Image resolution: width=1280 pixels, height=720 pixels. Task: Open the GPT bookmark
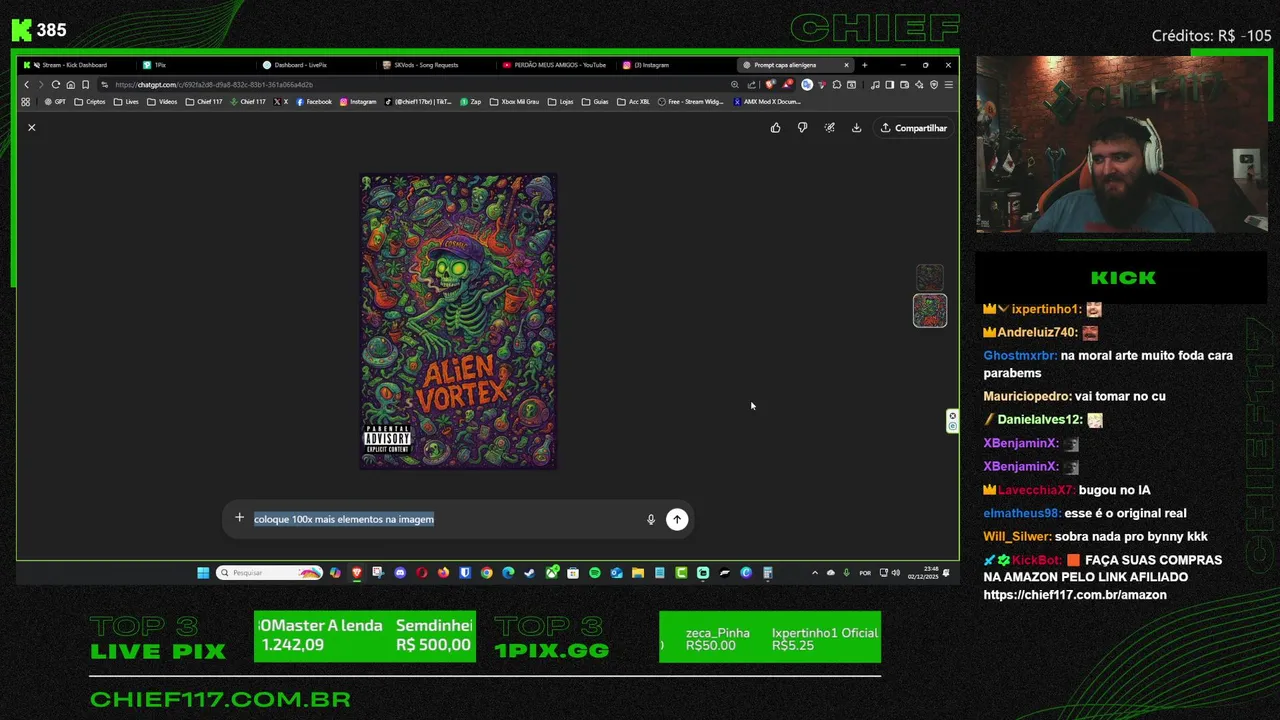click(x=55, y=102)
